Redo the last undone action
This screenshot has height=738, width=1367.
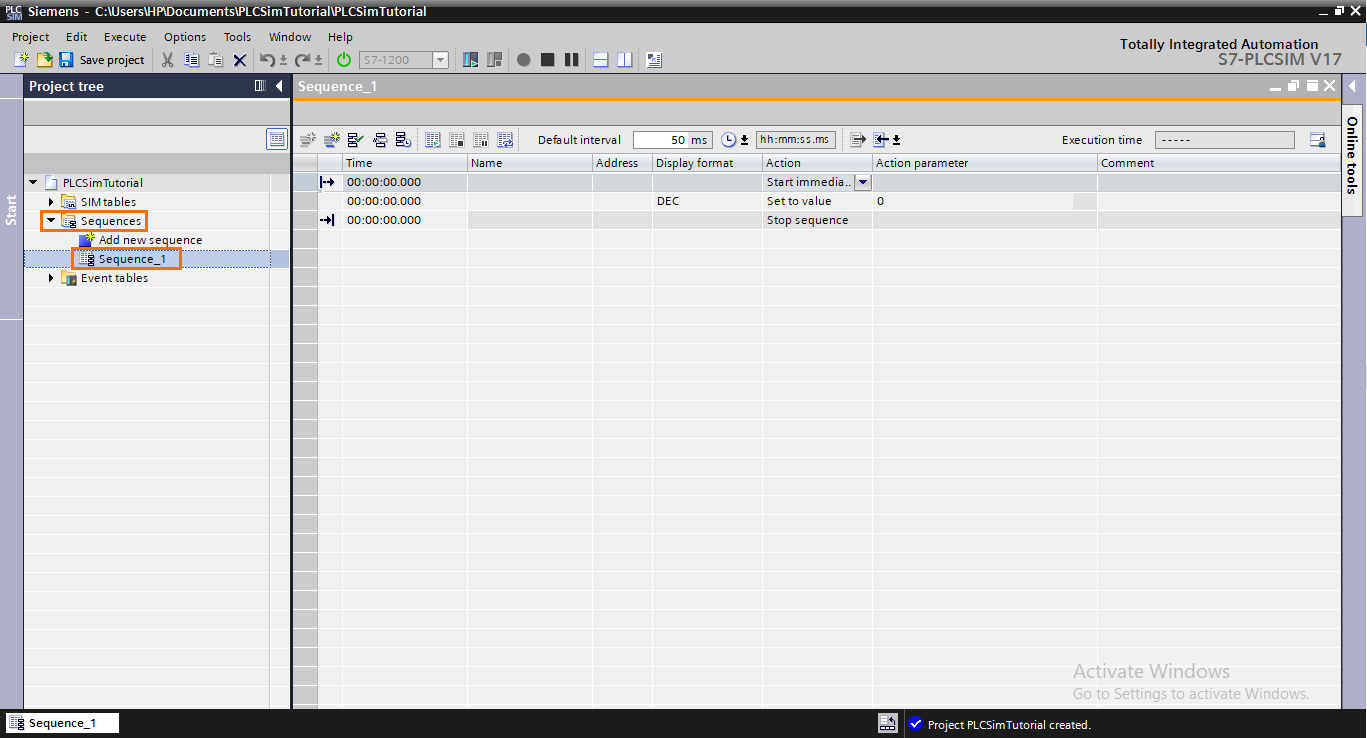point(302,60)
